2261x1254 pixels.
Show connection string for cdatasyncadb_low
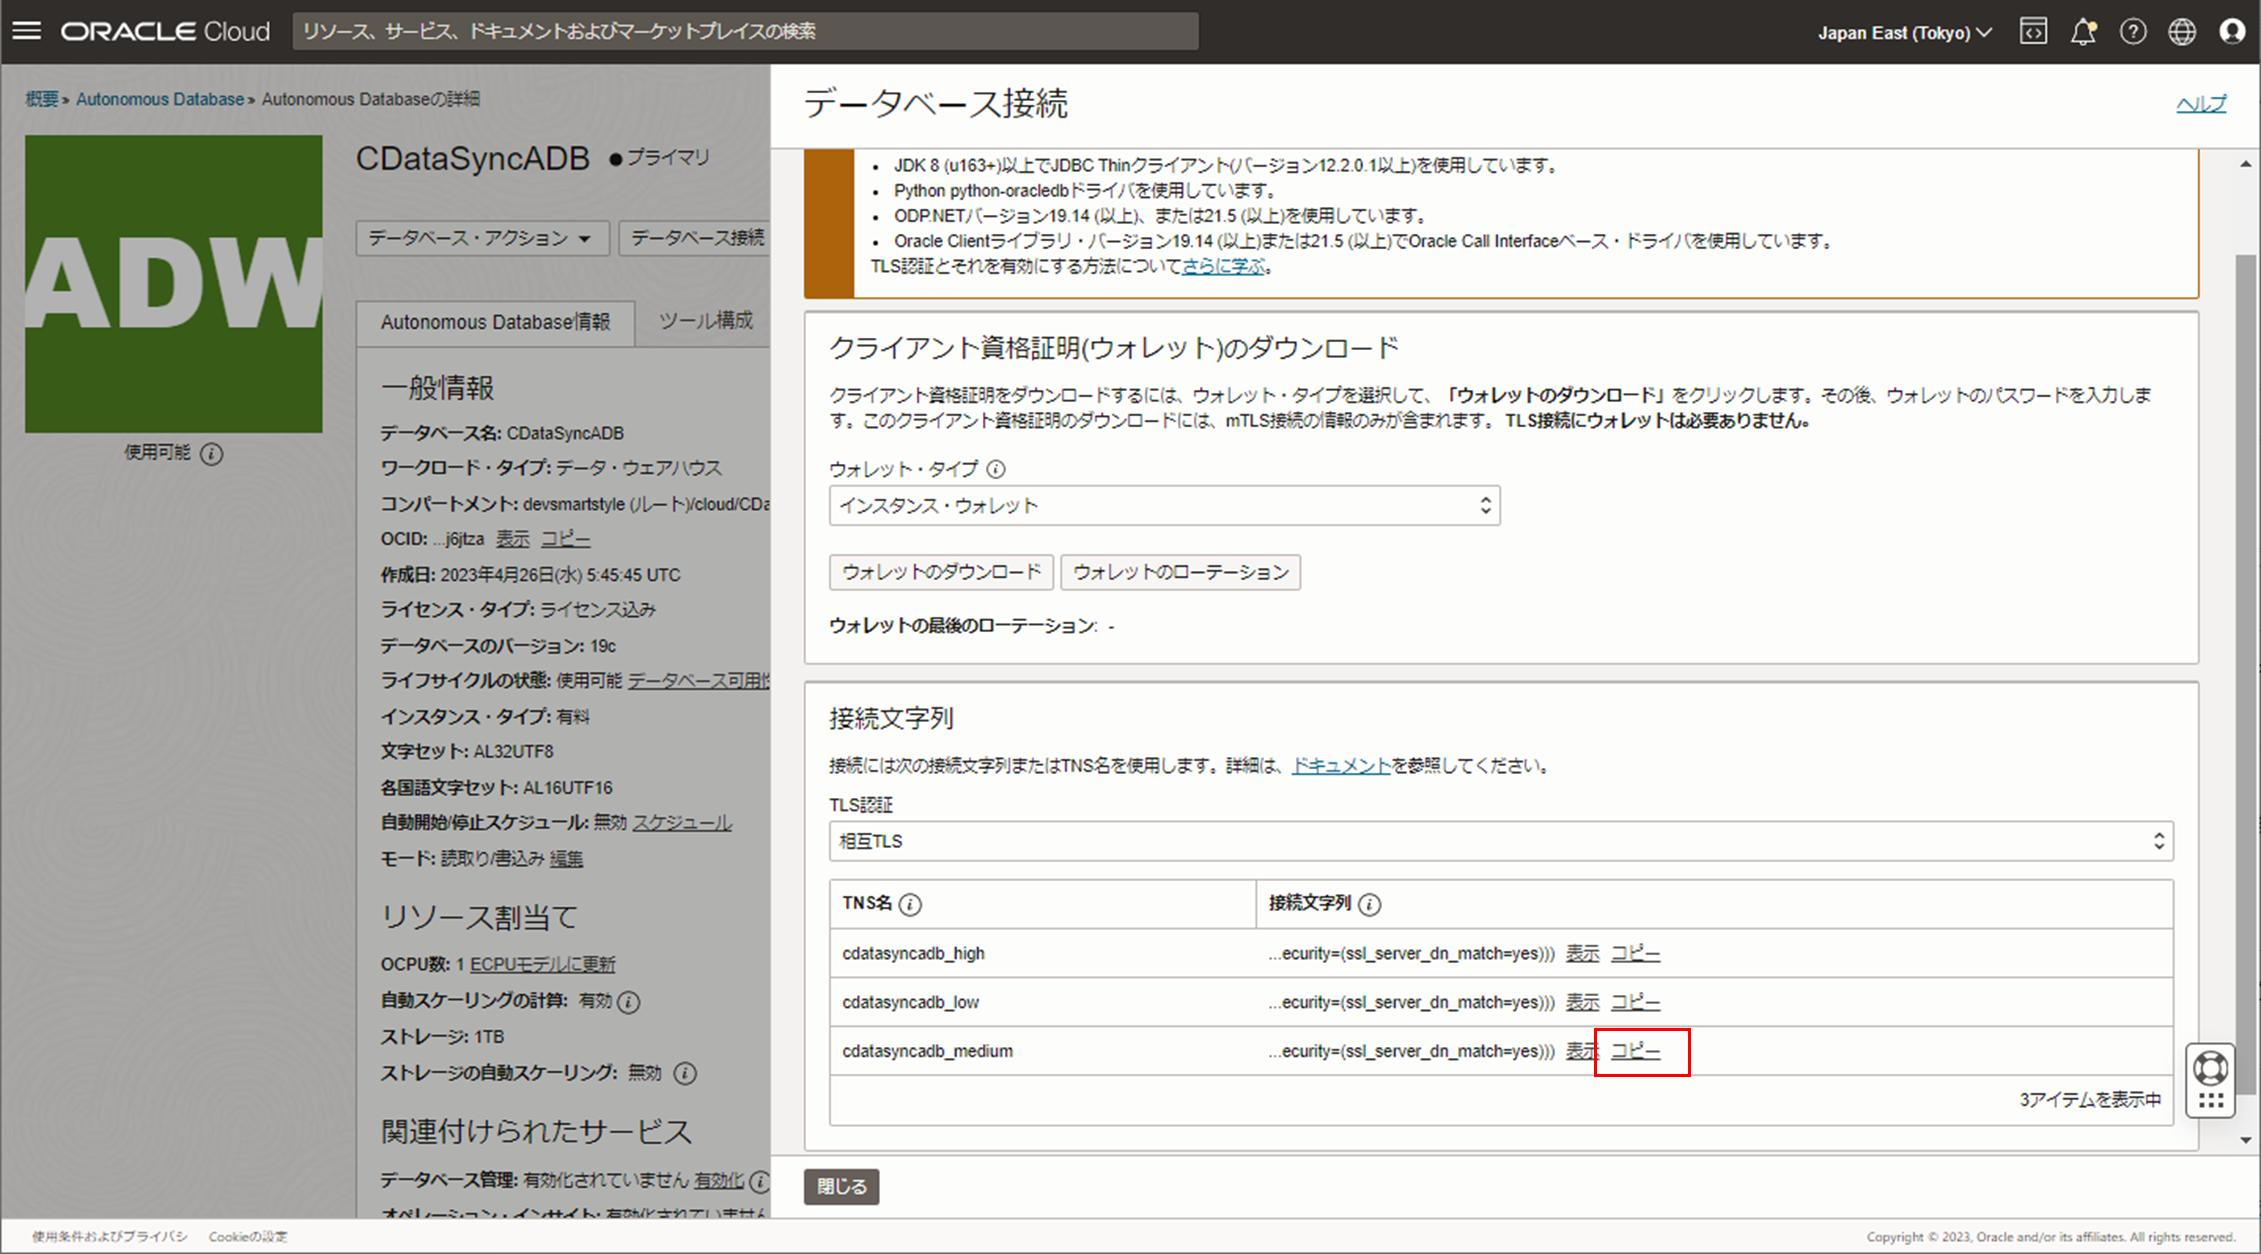1582,1002
